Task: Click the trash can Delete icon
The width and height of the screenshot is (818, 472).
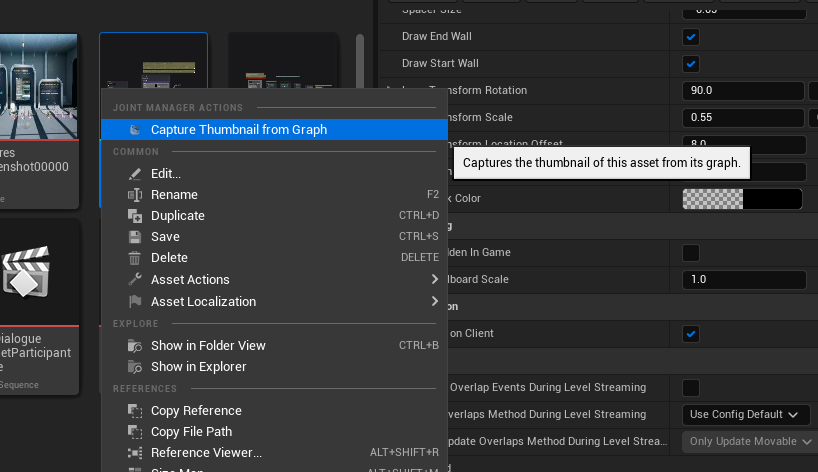Action: [134, 258]
